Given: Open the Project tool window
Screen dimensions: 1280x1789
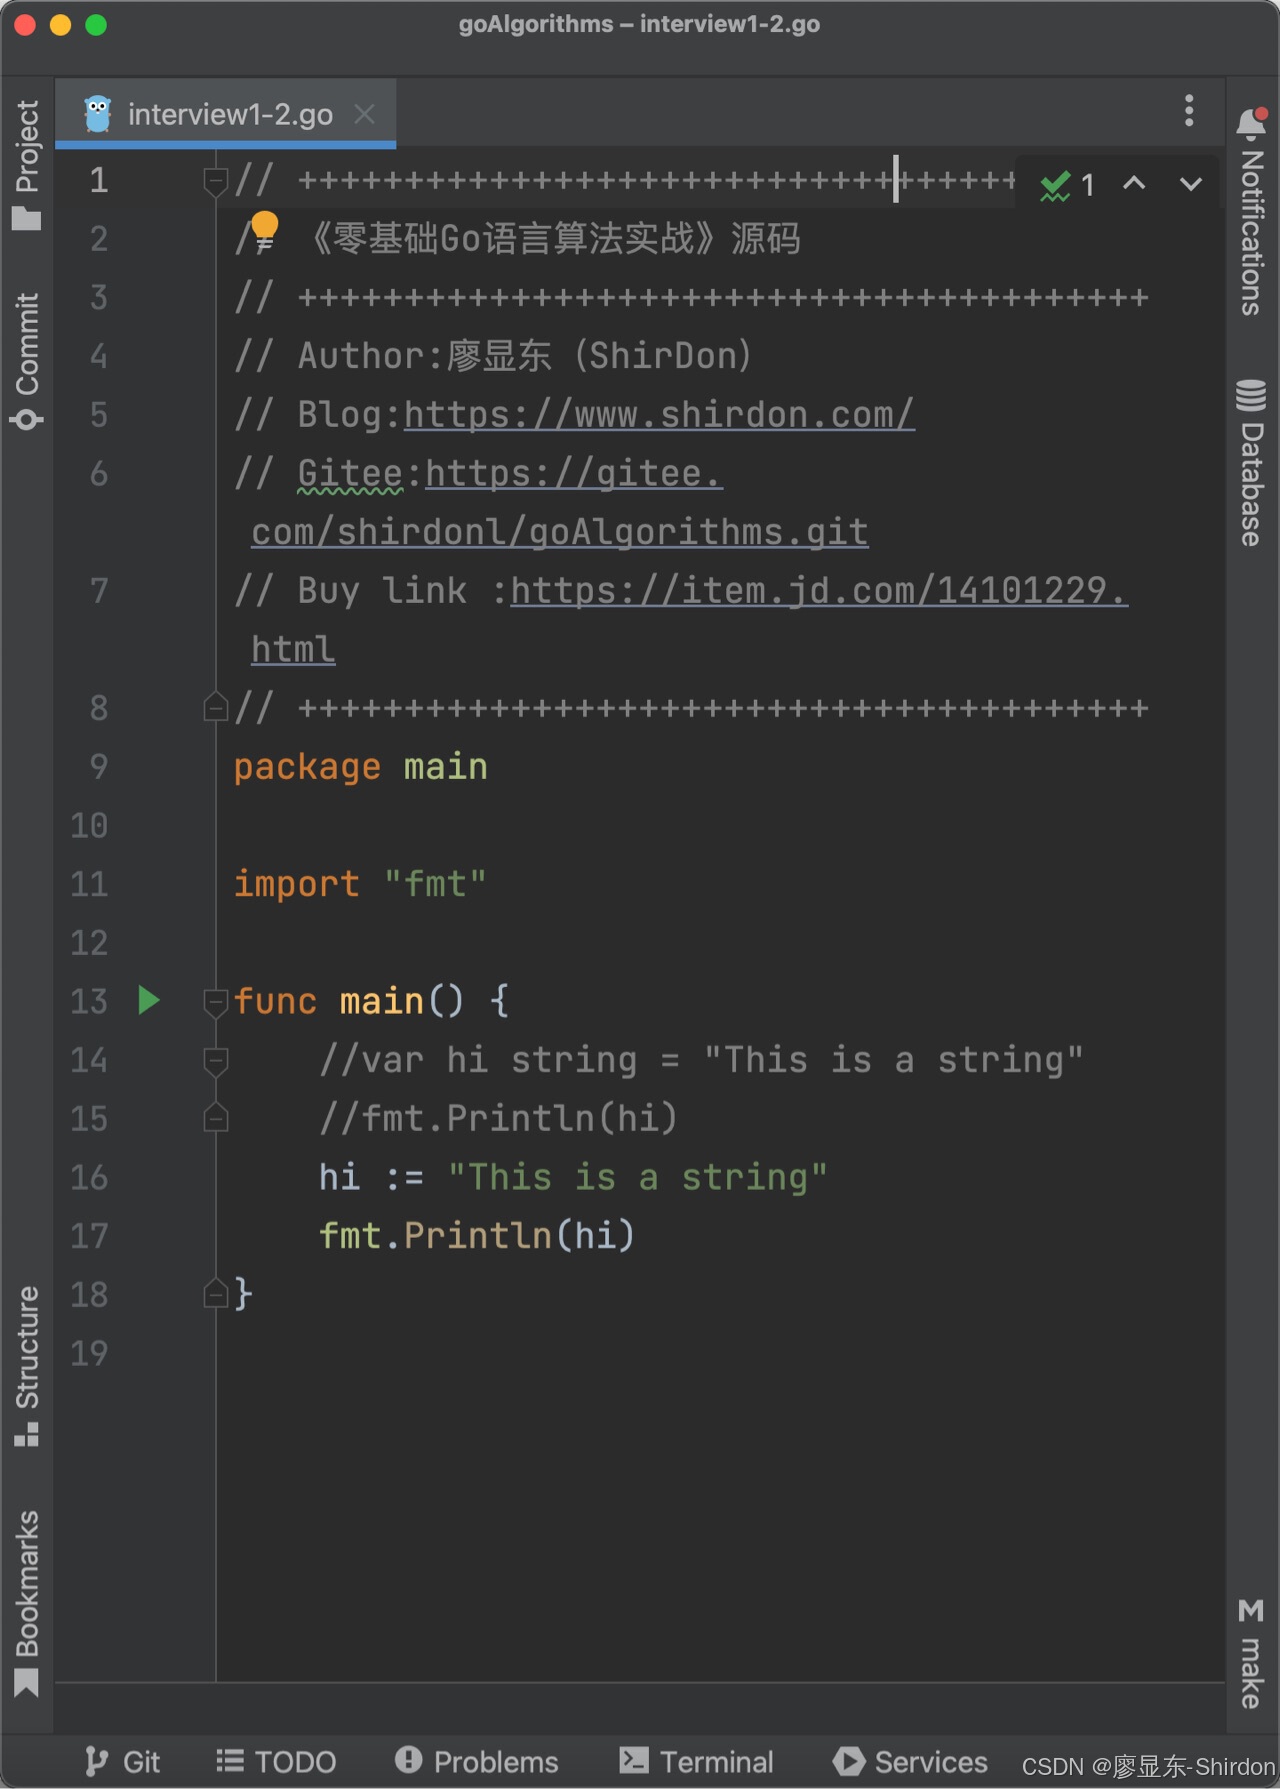Looking at the screenshot, I should [x=27, y=165].
